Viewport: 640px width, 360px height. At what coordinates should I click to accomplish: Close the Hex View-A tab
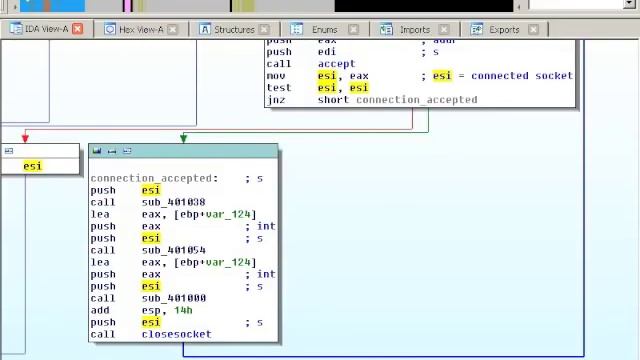173,29
